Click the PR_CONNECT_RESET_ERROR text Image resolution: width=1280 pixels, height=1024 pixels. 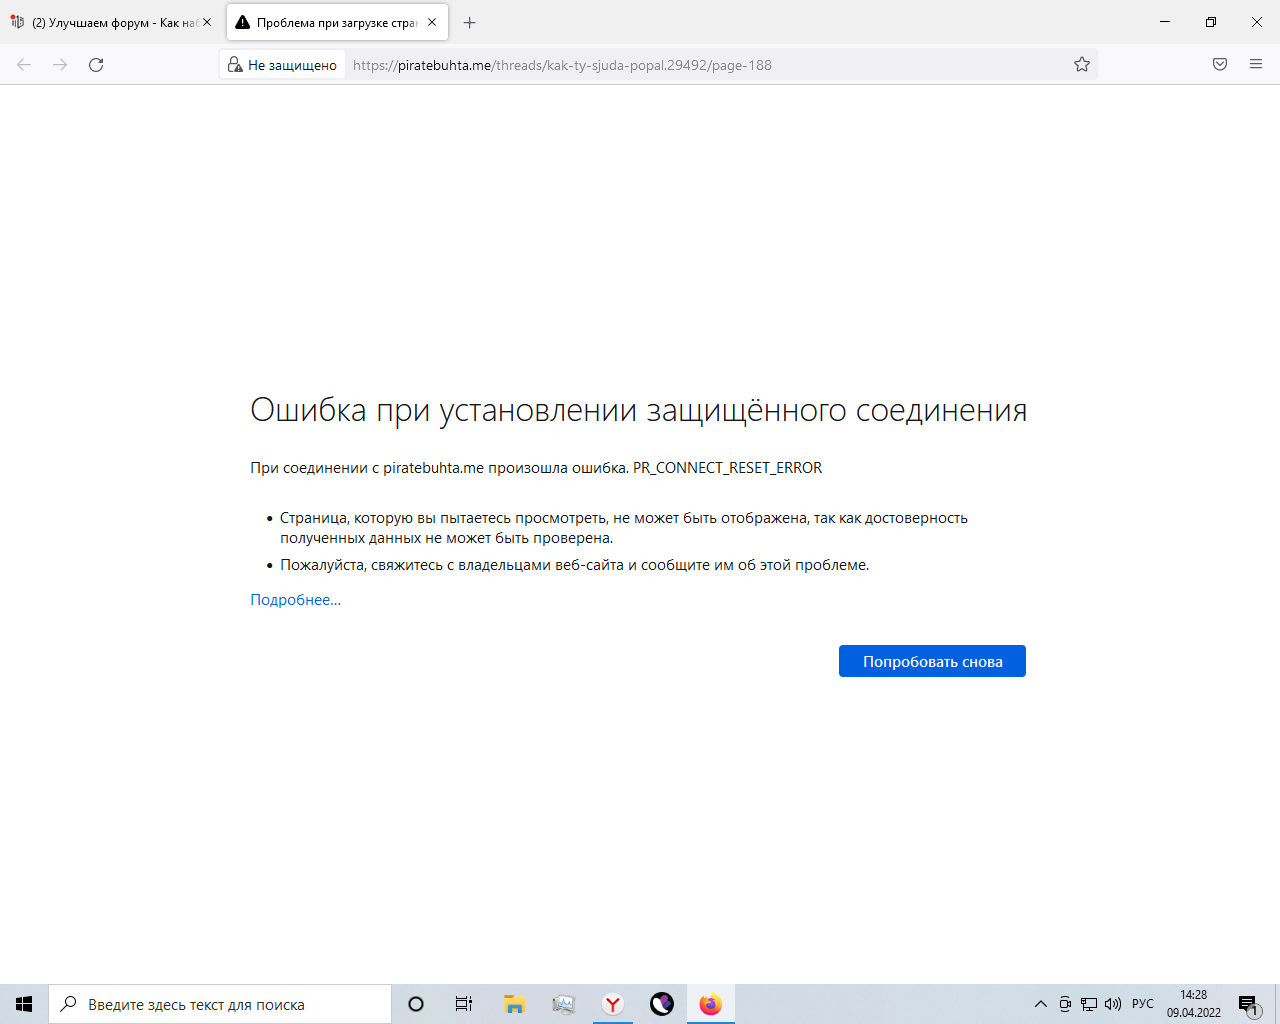click(x=727, y=468)
